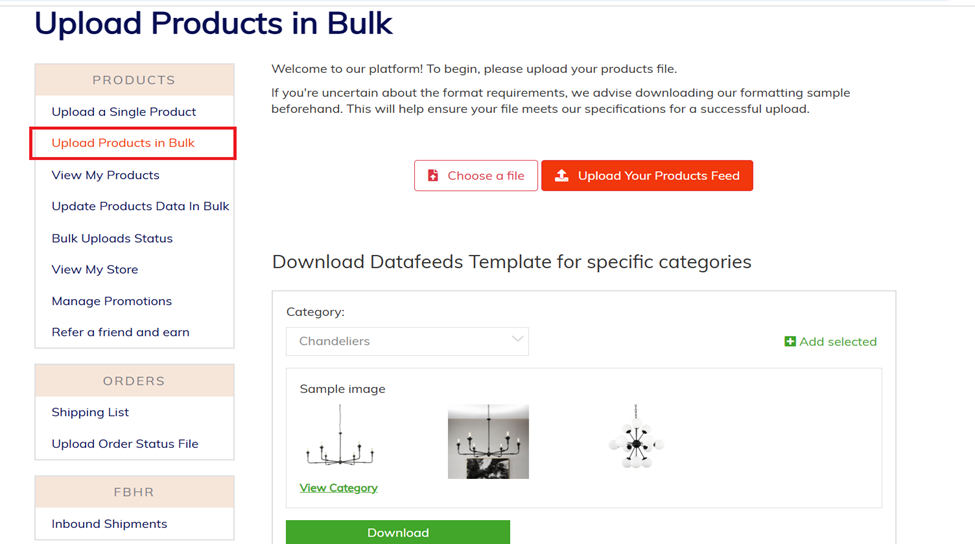Go to View My Products
The height and width of the screenshot is (544, 975).
point(106,175)
